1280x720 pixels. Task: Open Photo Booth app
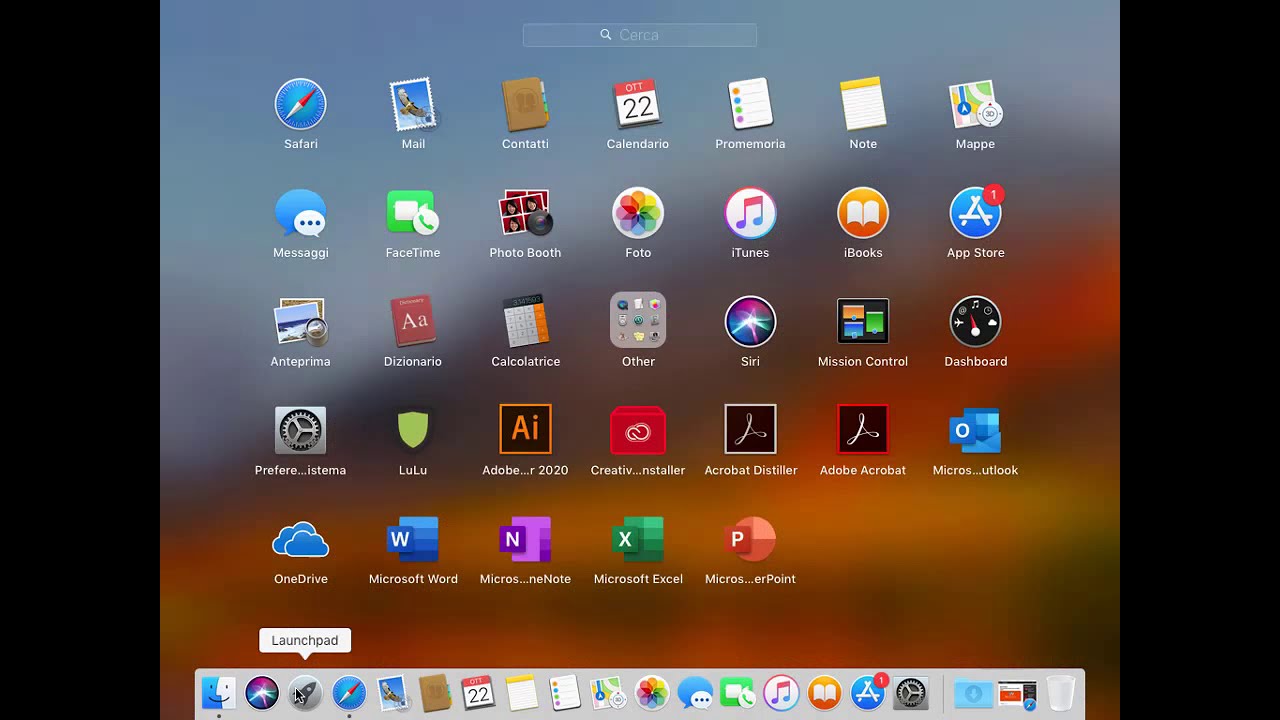pyautogui.click(x=525, y=213)
